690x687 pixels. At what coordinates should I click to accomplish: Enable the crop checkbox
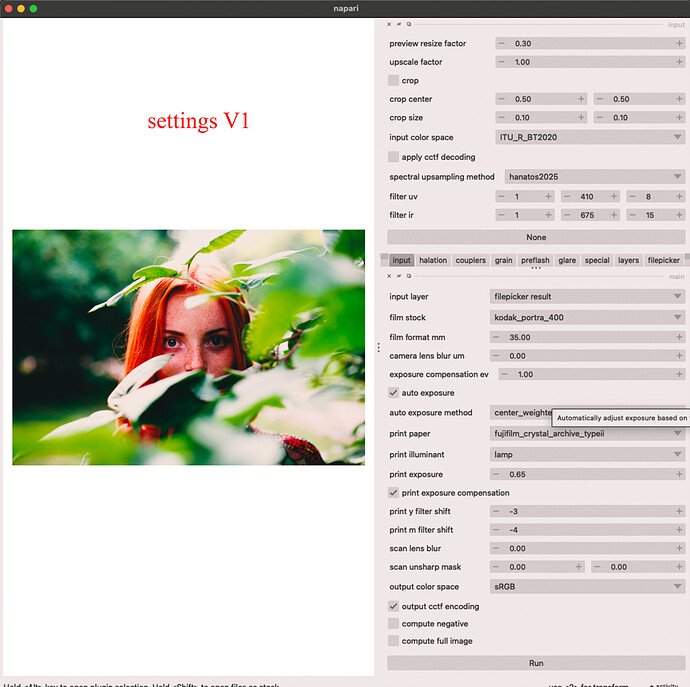[393, 81]
